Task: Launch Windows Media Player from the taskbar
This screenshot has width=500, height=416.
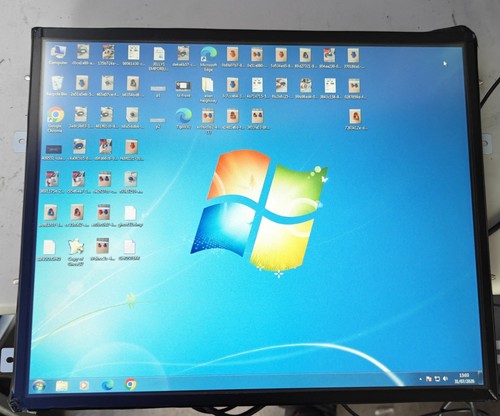Action: pos(84,385)
